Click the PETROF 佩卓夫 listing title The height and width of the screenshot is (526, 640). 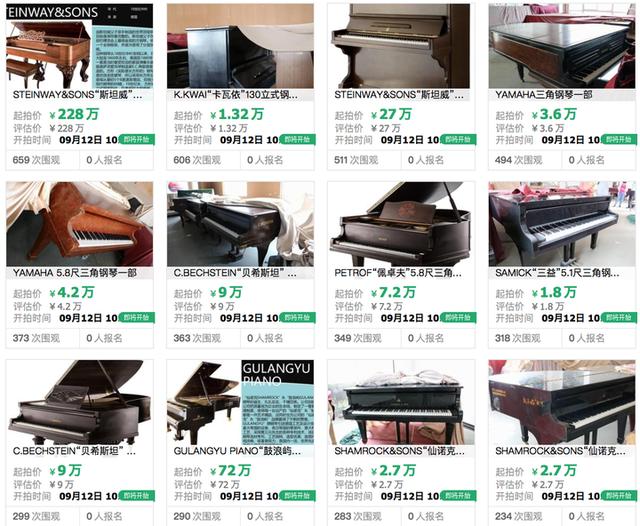point(398,273)
